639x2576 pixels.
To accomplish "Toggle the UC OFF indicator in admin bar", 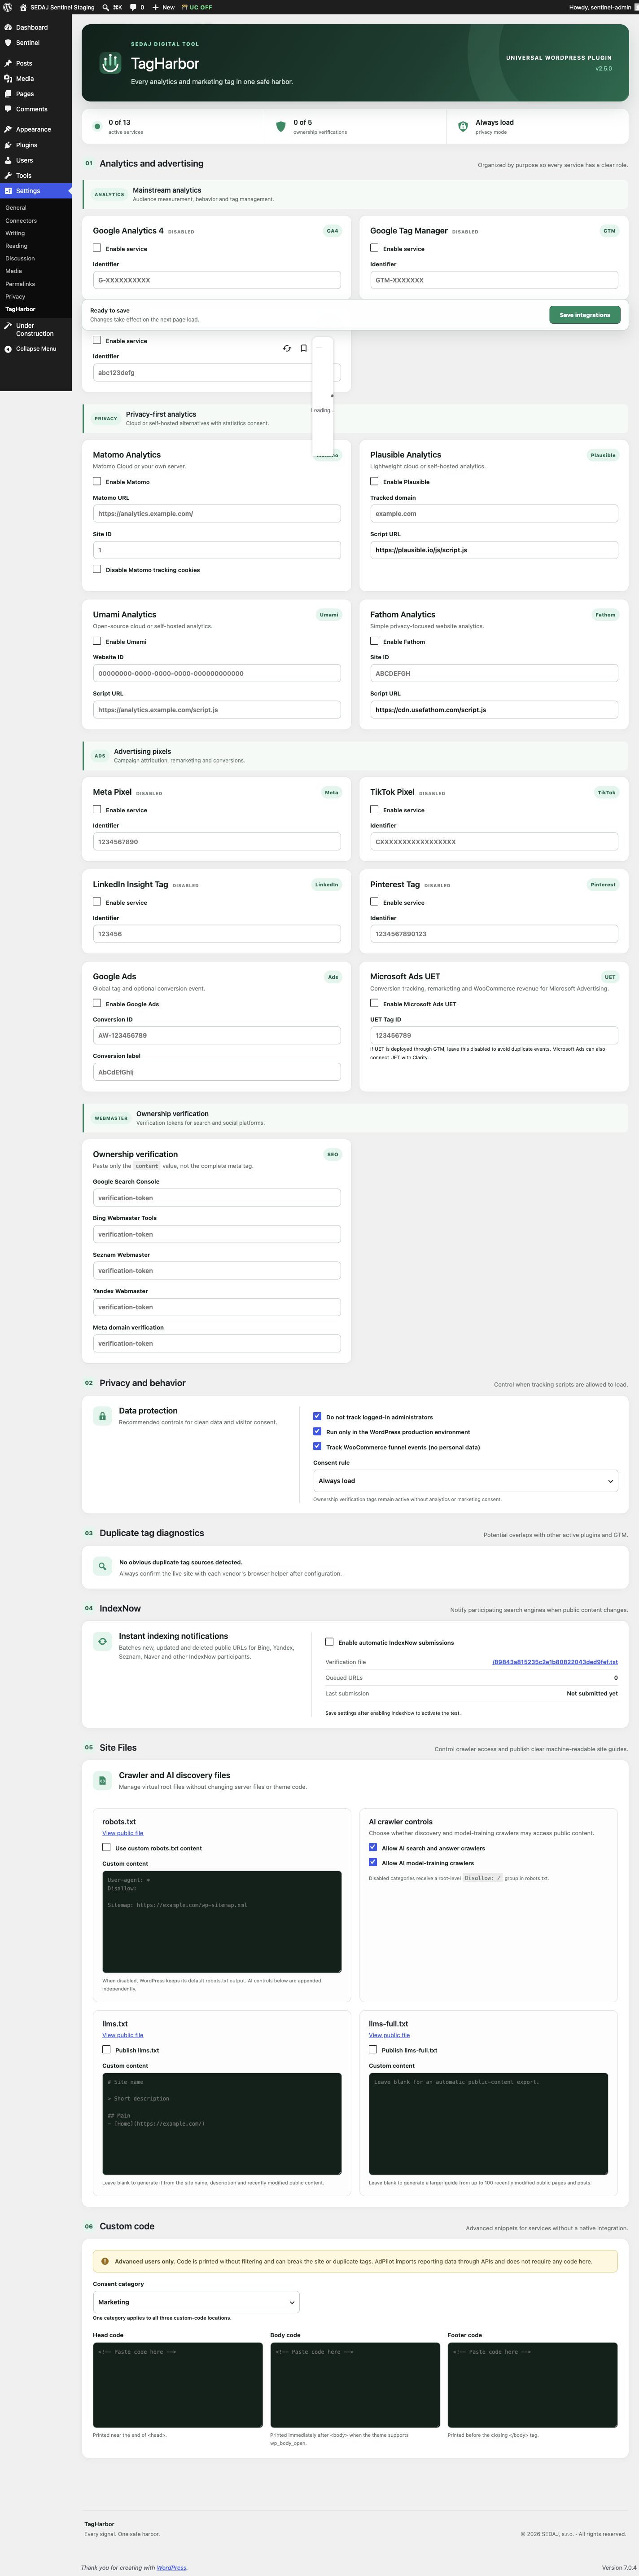I will tap(197, 7).
